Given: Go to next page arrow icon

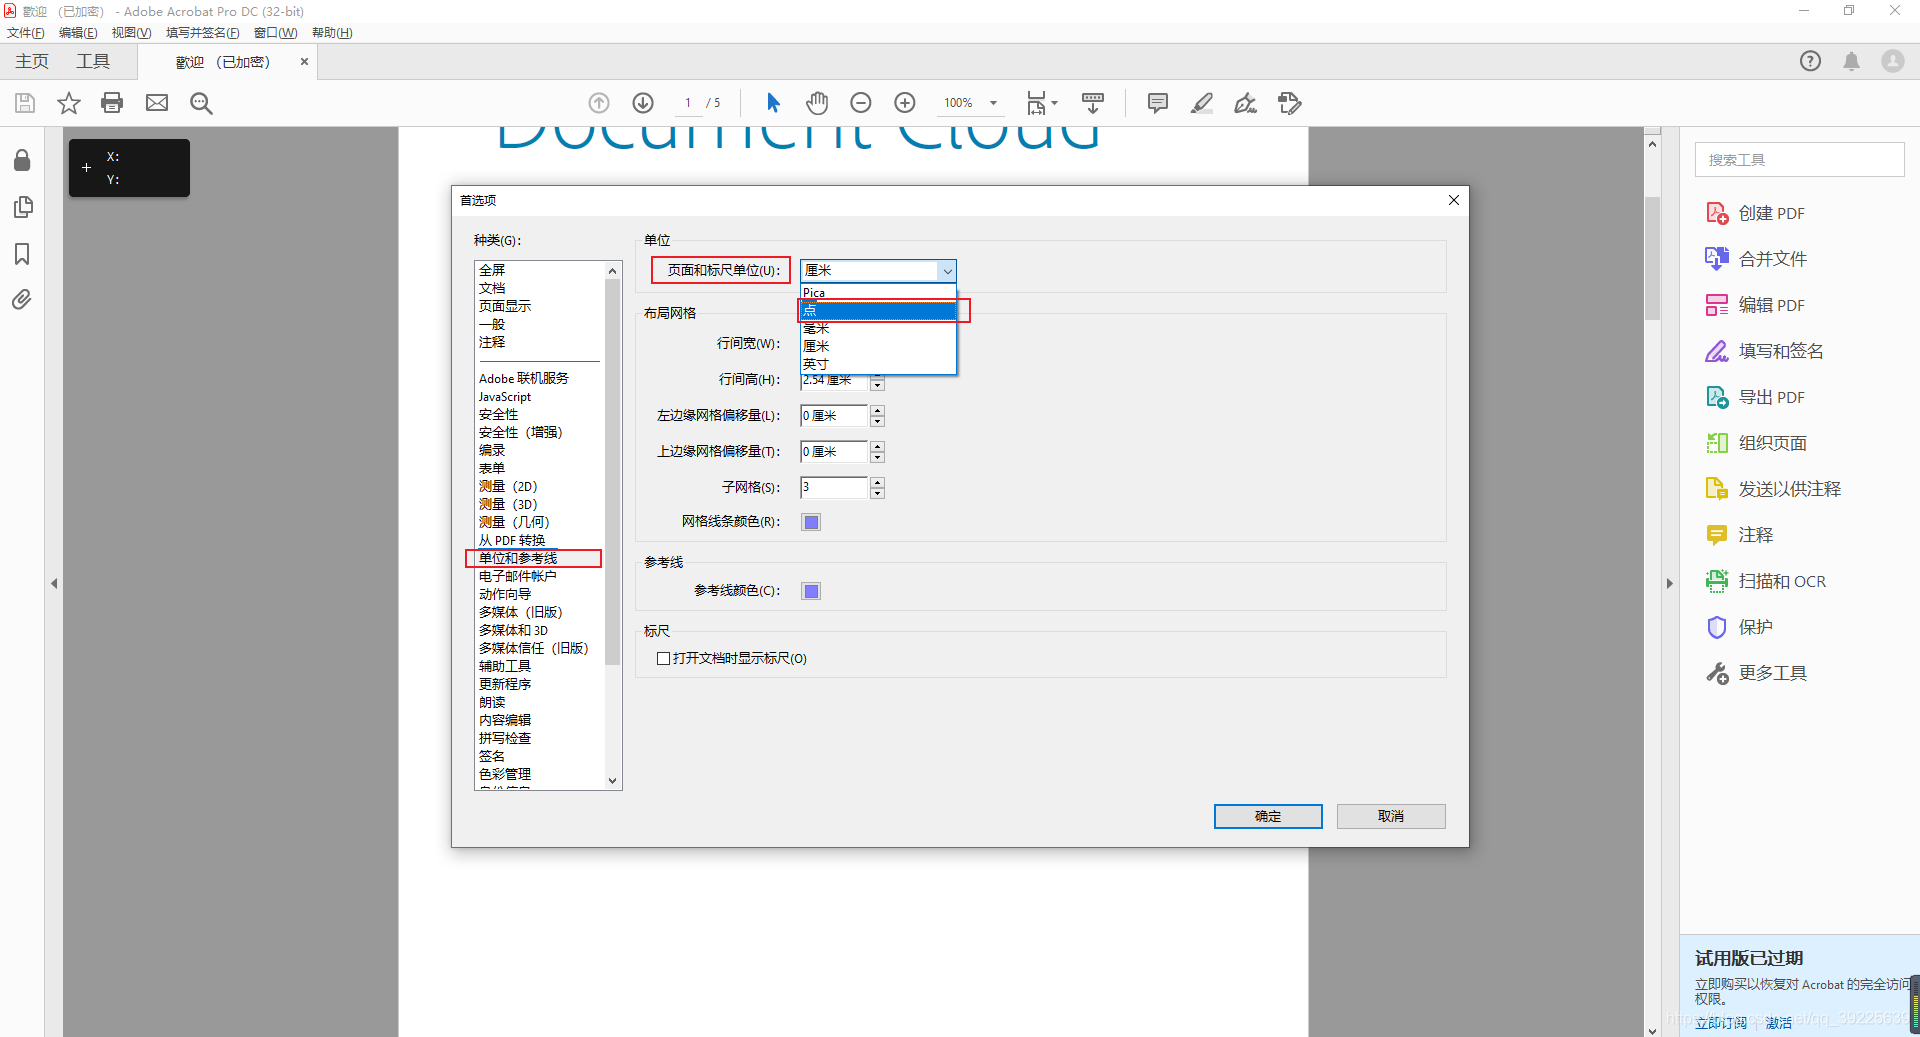Looking at the screenshot, I should [643, 103].
